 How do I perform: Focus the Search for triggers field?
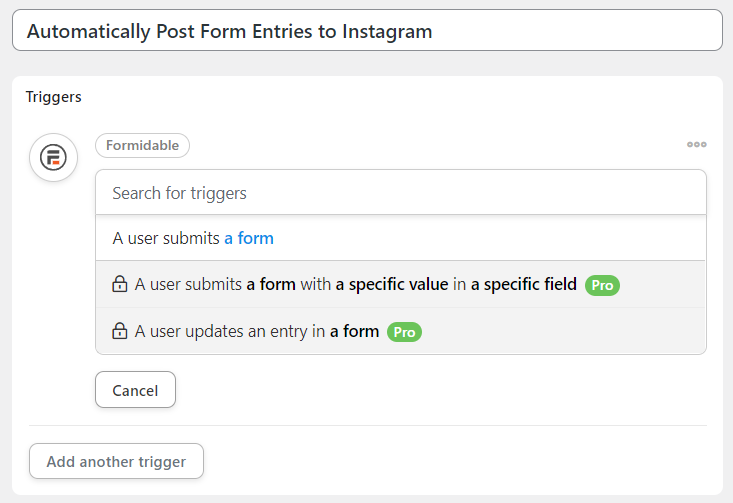401,193
